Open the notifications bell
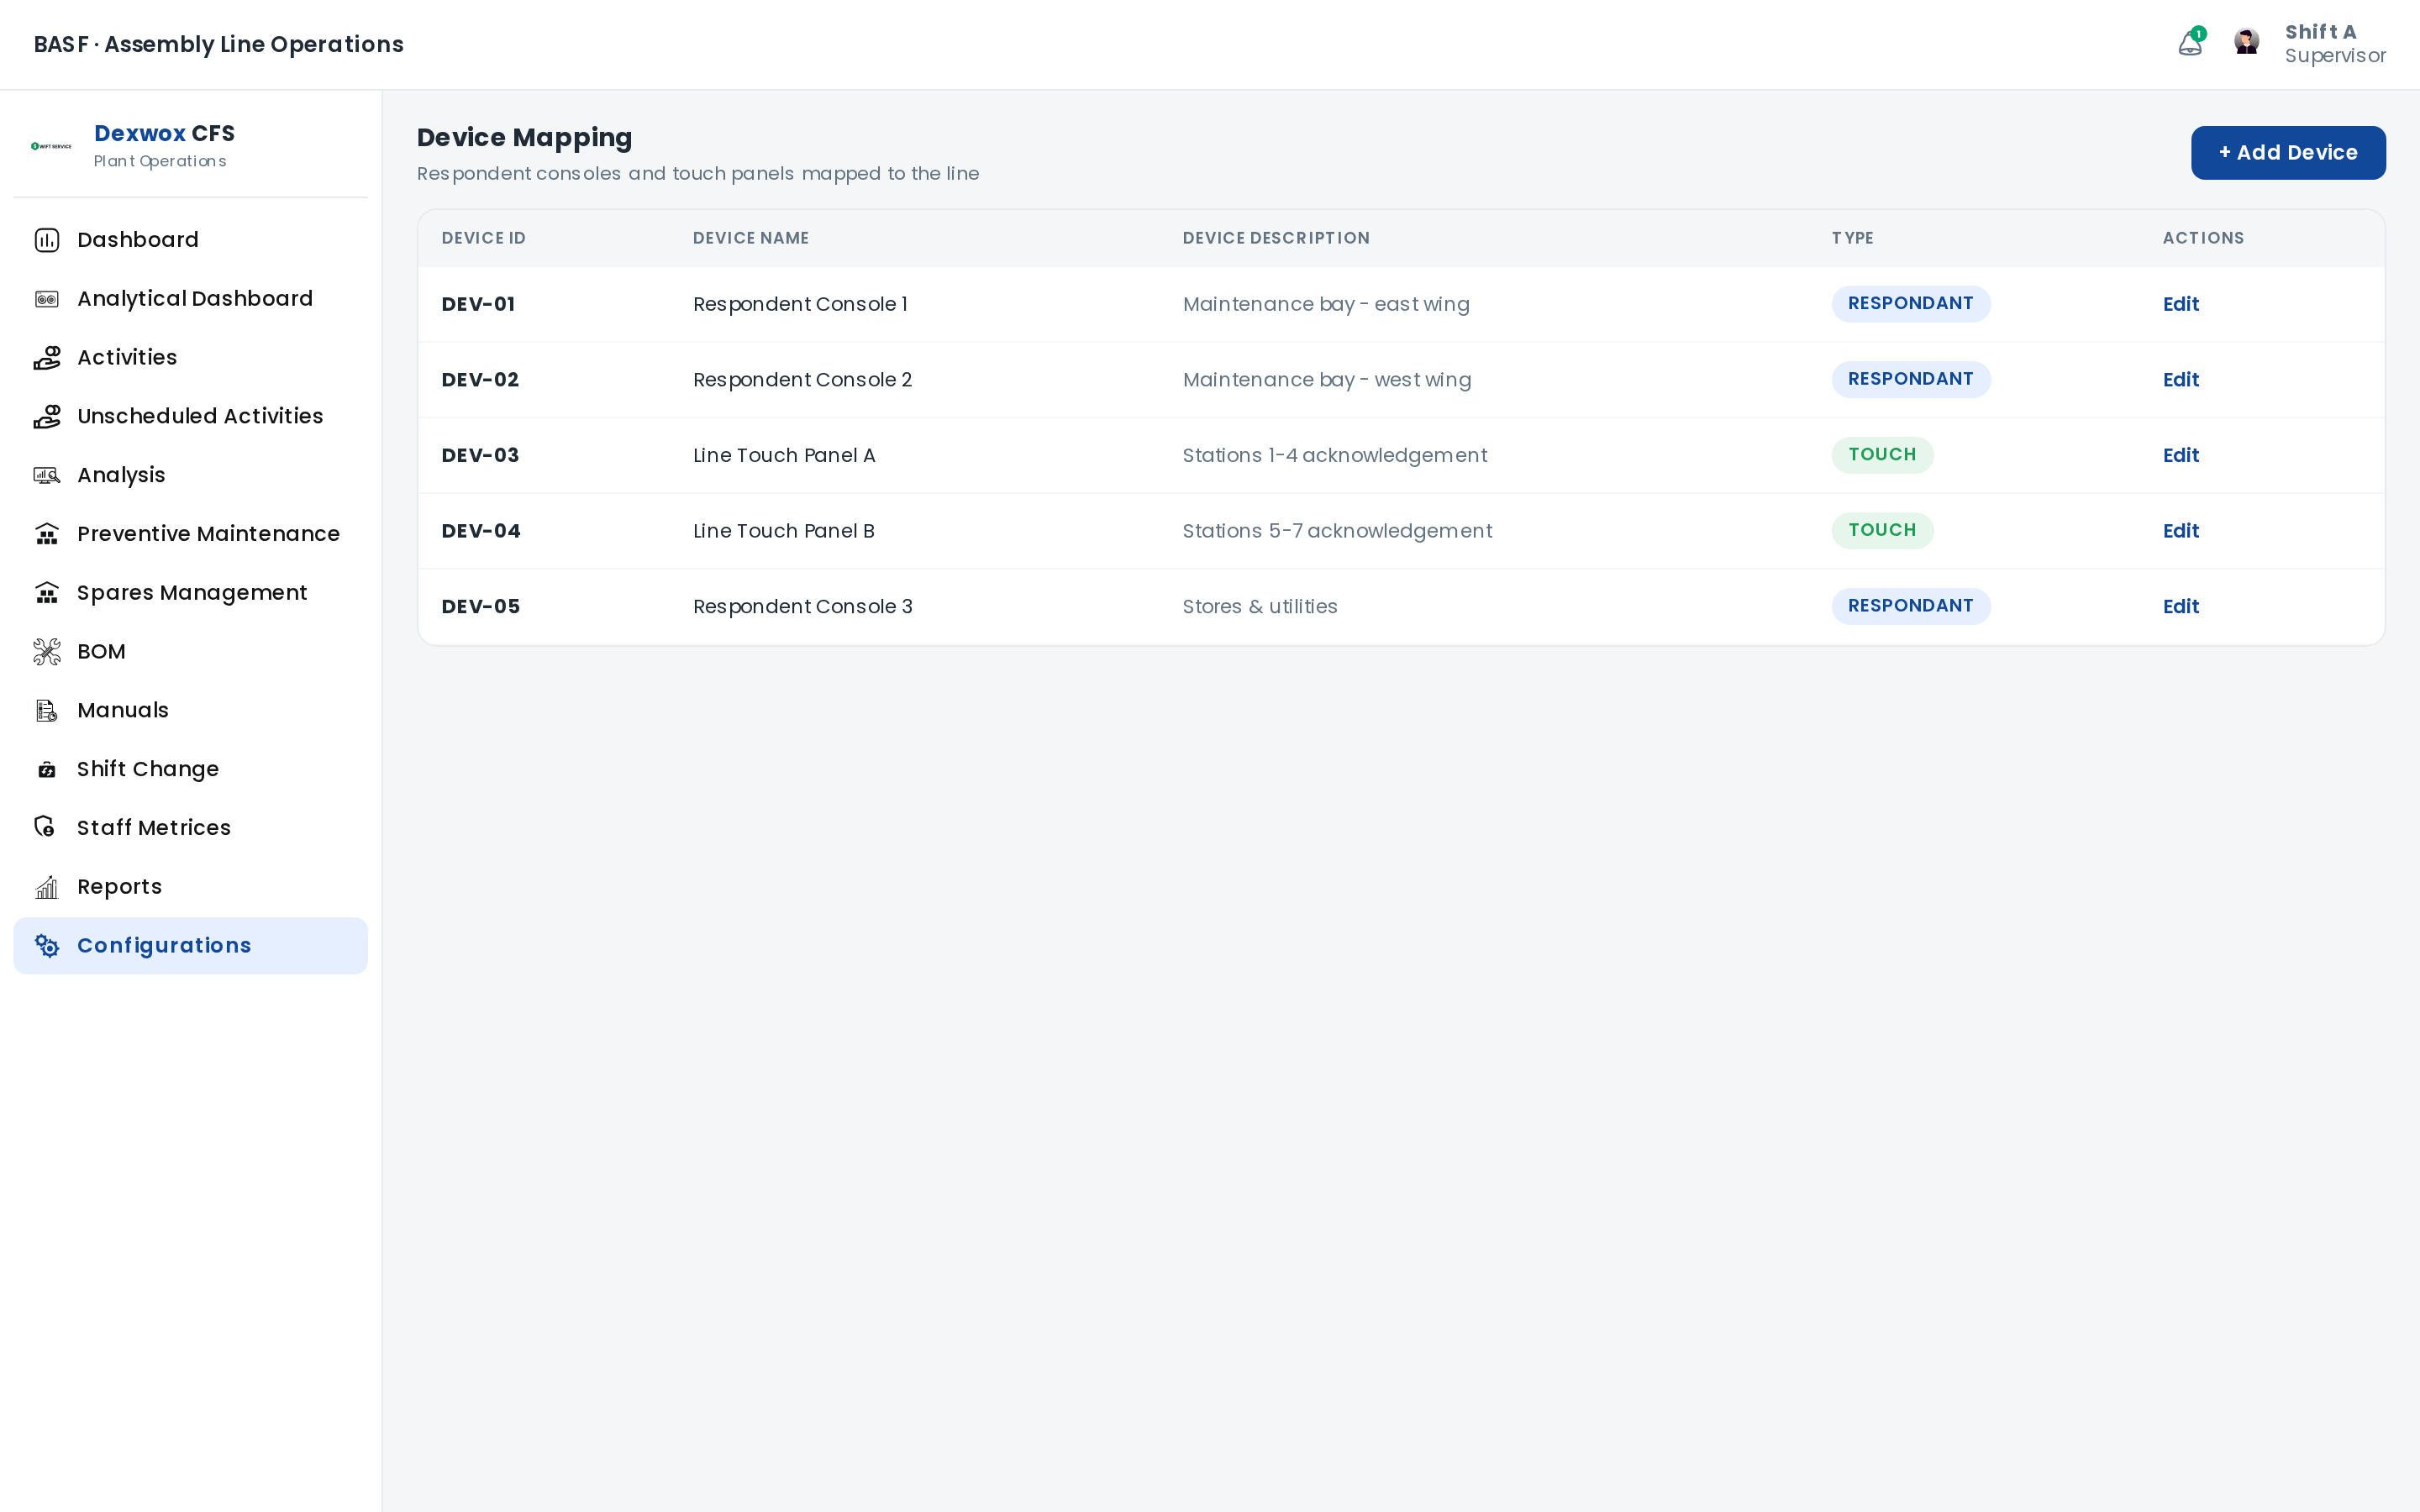The image size is (2420, 1512). coord(2190,43)
